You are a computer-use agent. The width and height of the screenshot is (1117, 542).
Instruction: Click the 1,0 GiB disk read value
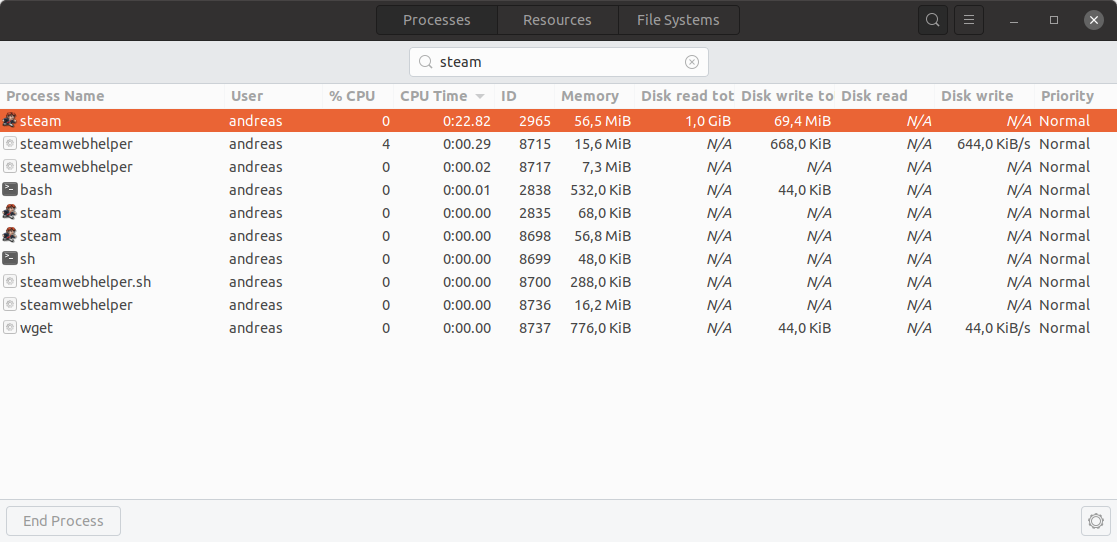click(708, 120)
